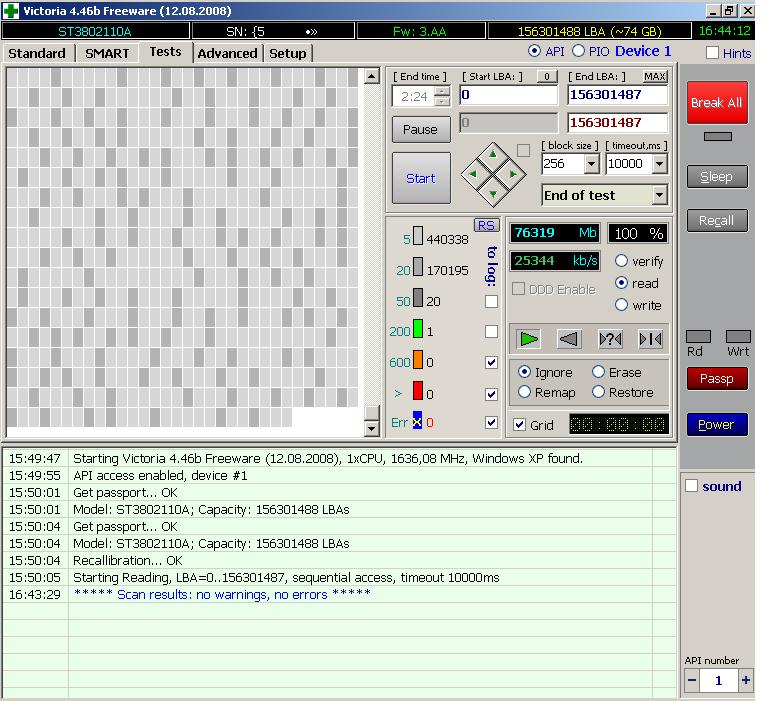Toggle log checkbox for 600 ms blocks
This screenshot has width=767, height=701.
tap(491, 362)
